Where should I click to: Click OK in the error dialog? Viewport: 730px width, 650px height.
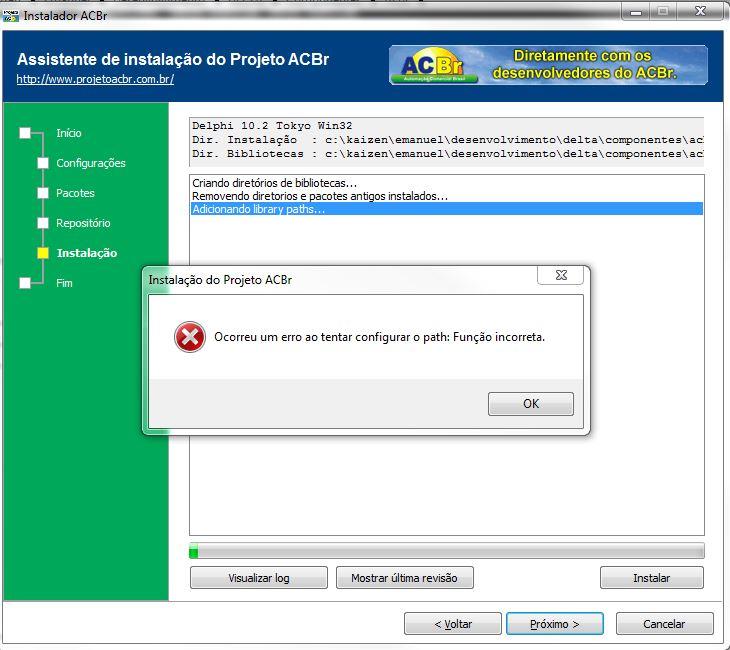pos(531,404)
